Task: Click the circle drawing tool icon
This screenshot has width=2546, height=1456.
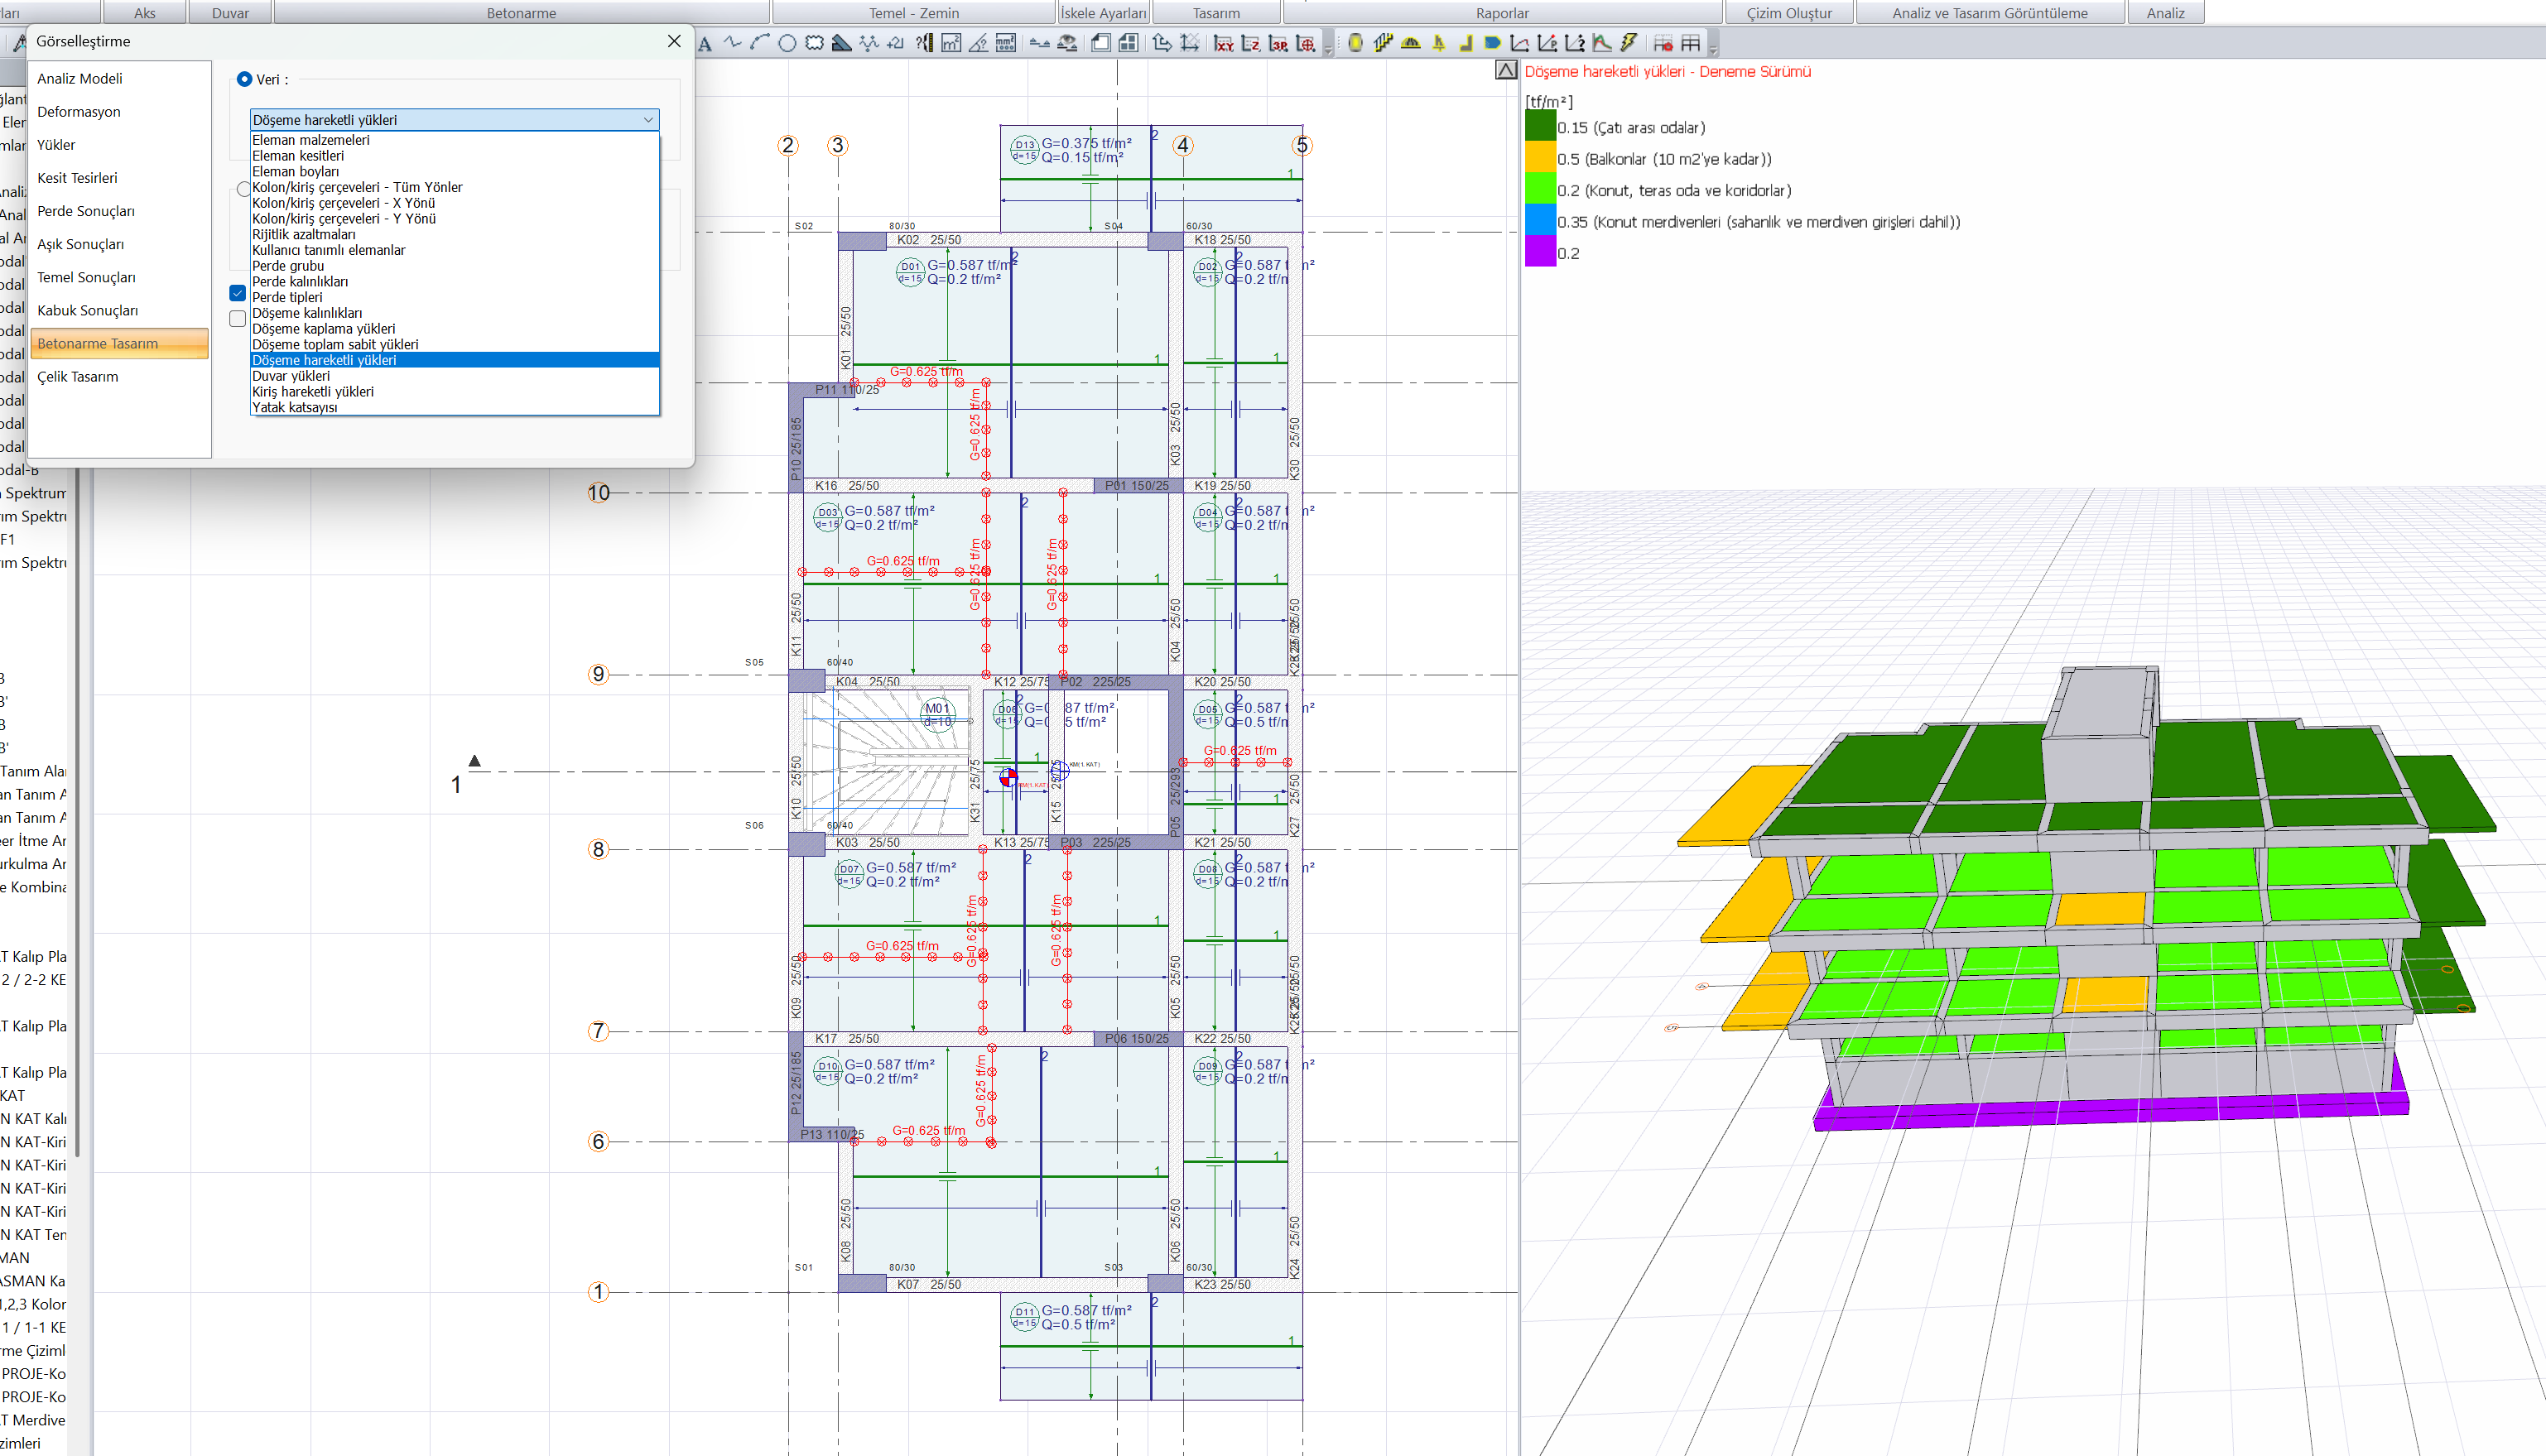Action: [787, 43]
